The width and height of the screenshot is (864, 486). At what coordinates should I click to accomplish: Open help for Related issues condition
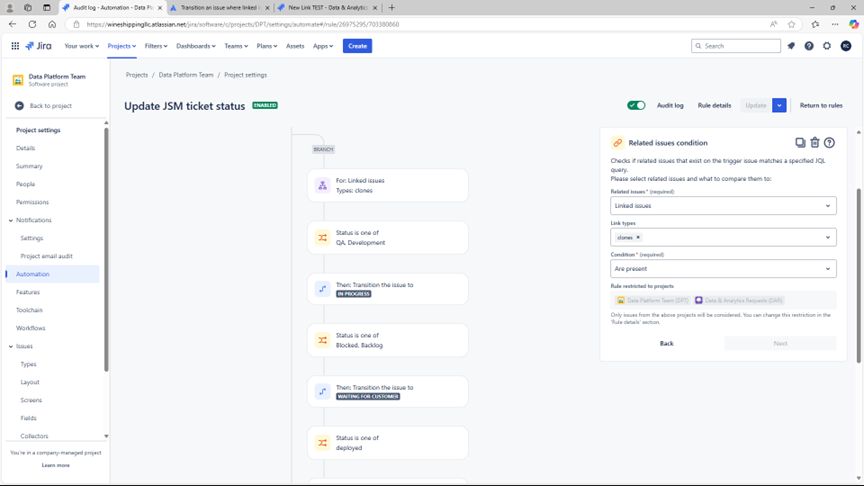point(829,143)
